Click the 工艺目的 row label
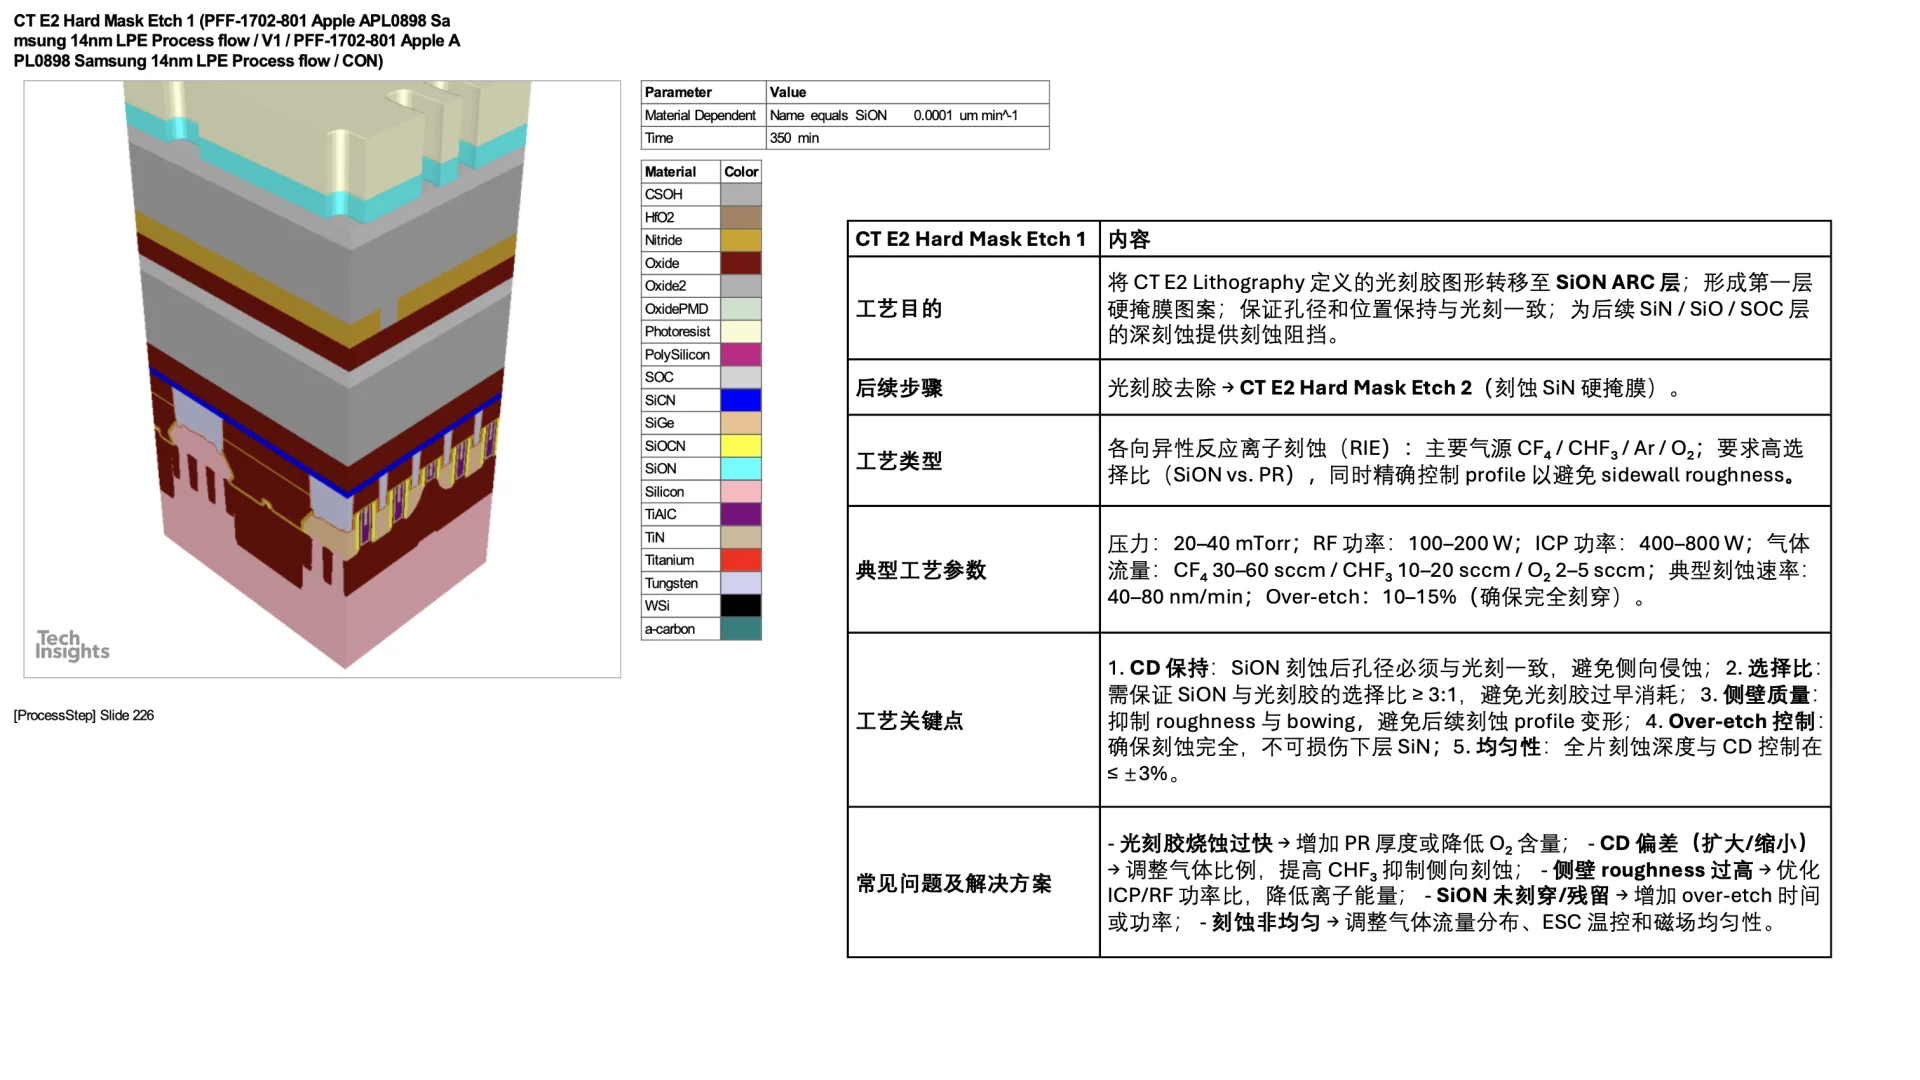The height and width of the screenshot is (1080, 1920). [x=899, y=309]
